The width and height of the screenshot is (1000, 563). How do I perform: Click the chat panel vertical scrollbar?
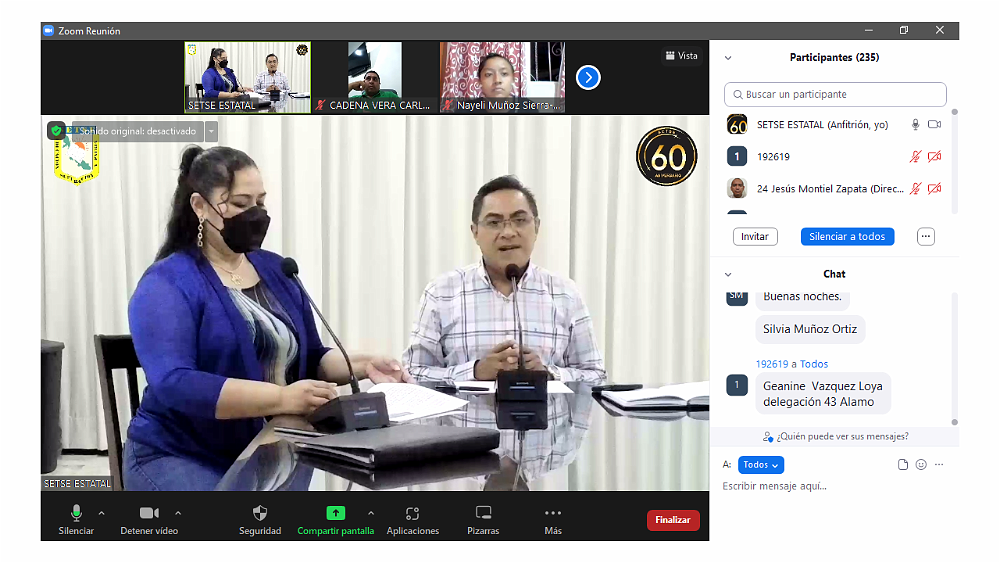tap(954, 358)
